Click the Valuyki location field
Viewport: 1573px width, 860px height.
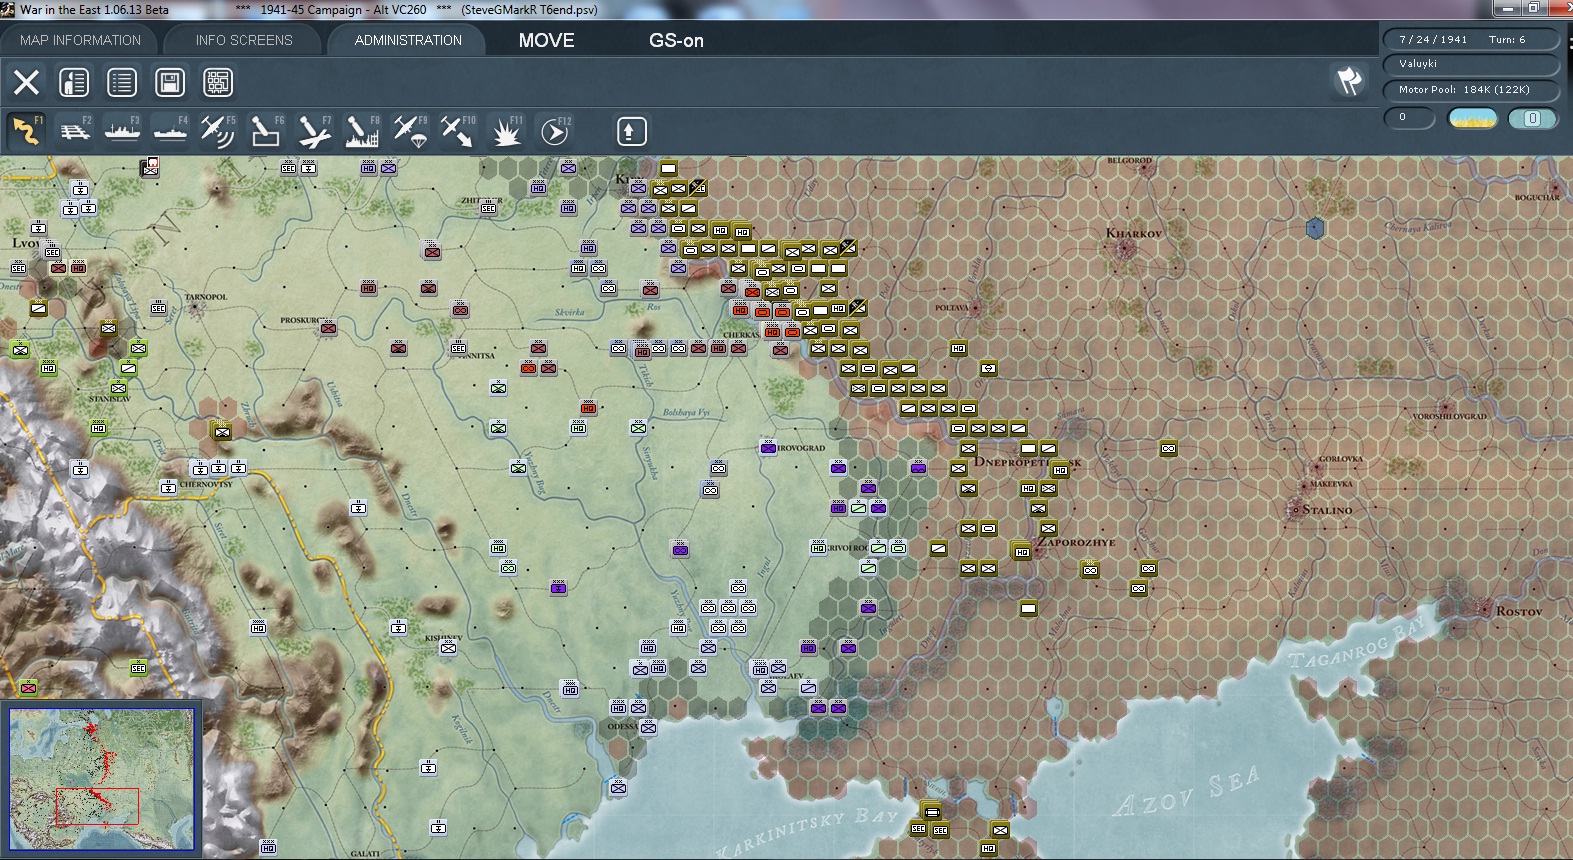1470,64
